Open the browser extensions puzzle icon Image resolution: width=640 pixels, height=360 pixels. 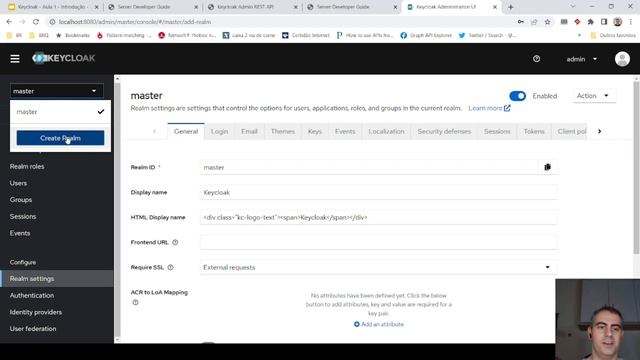[x=590, y=22]
